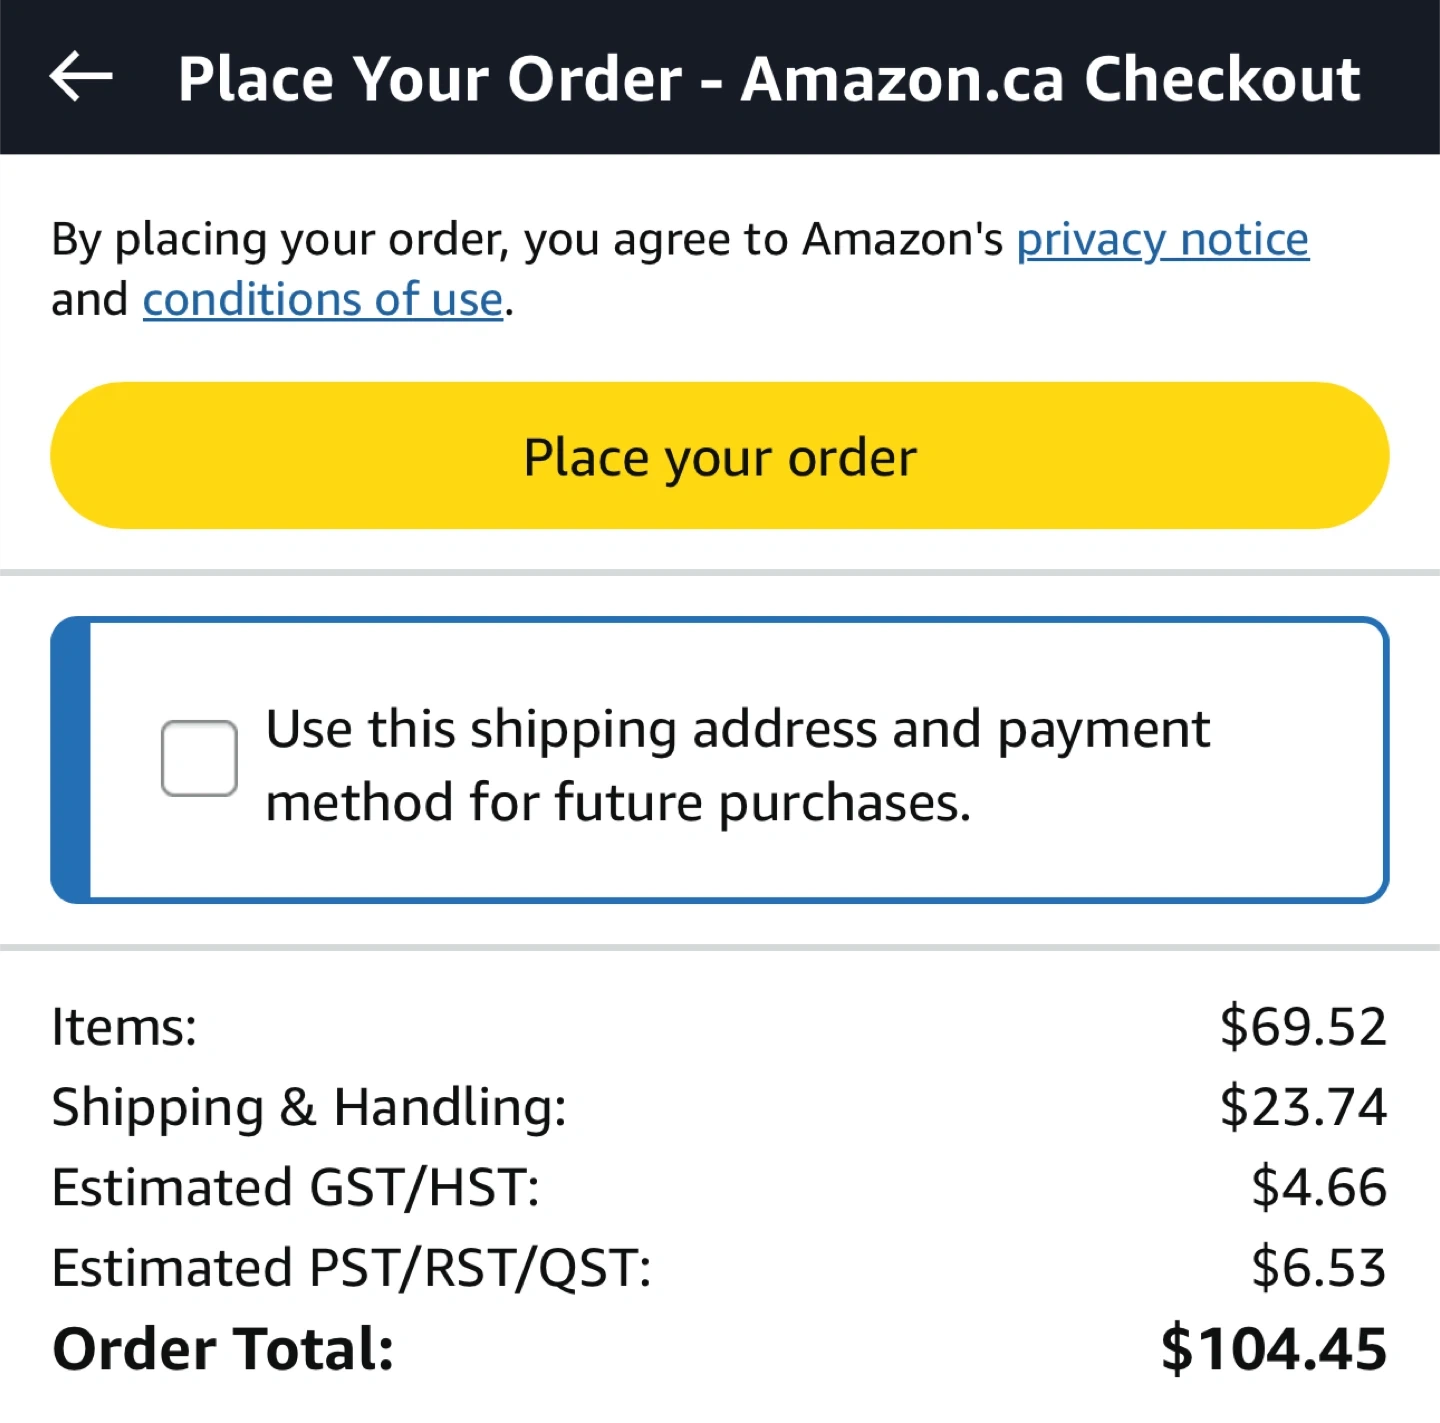Select the bold Order Total label
1440x1423 pixels.
click(223, 1349)
